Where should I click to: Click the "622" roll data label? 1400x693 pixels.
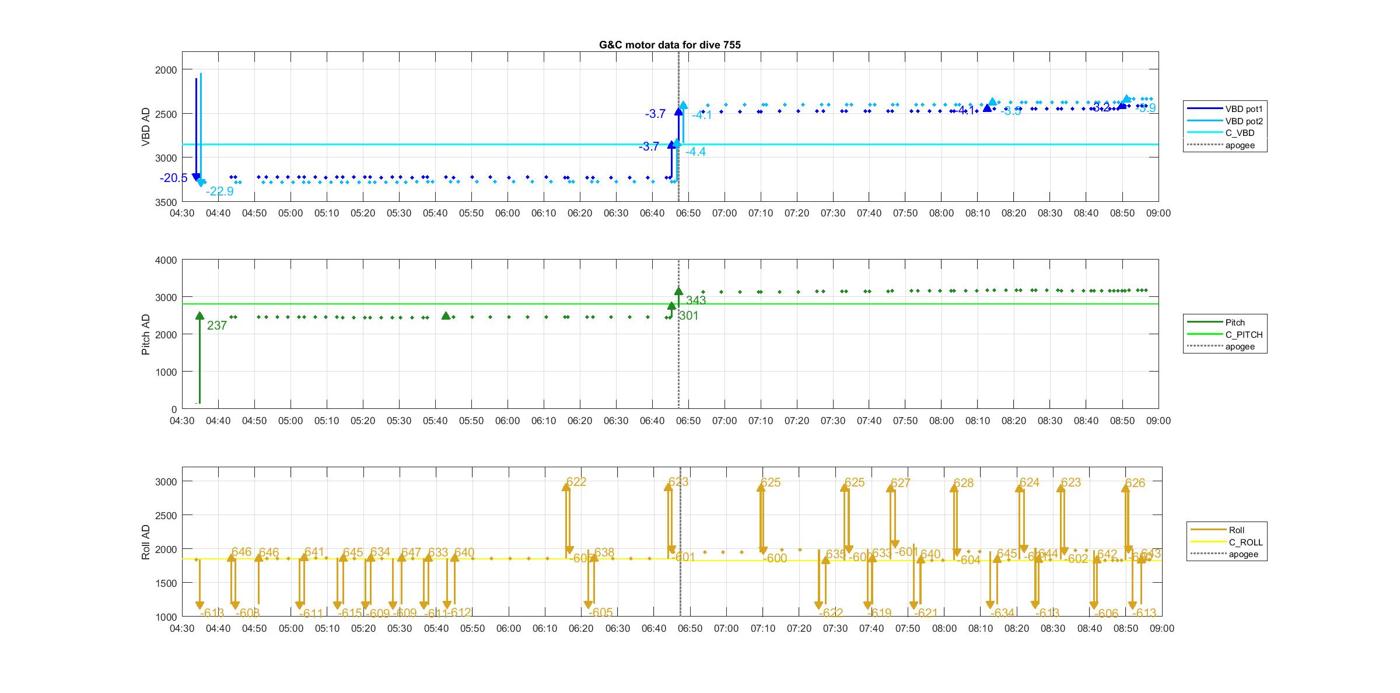(x=576, y=482)
